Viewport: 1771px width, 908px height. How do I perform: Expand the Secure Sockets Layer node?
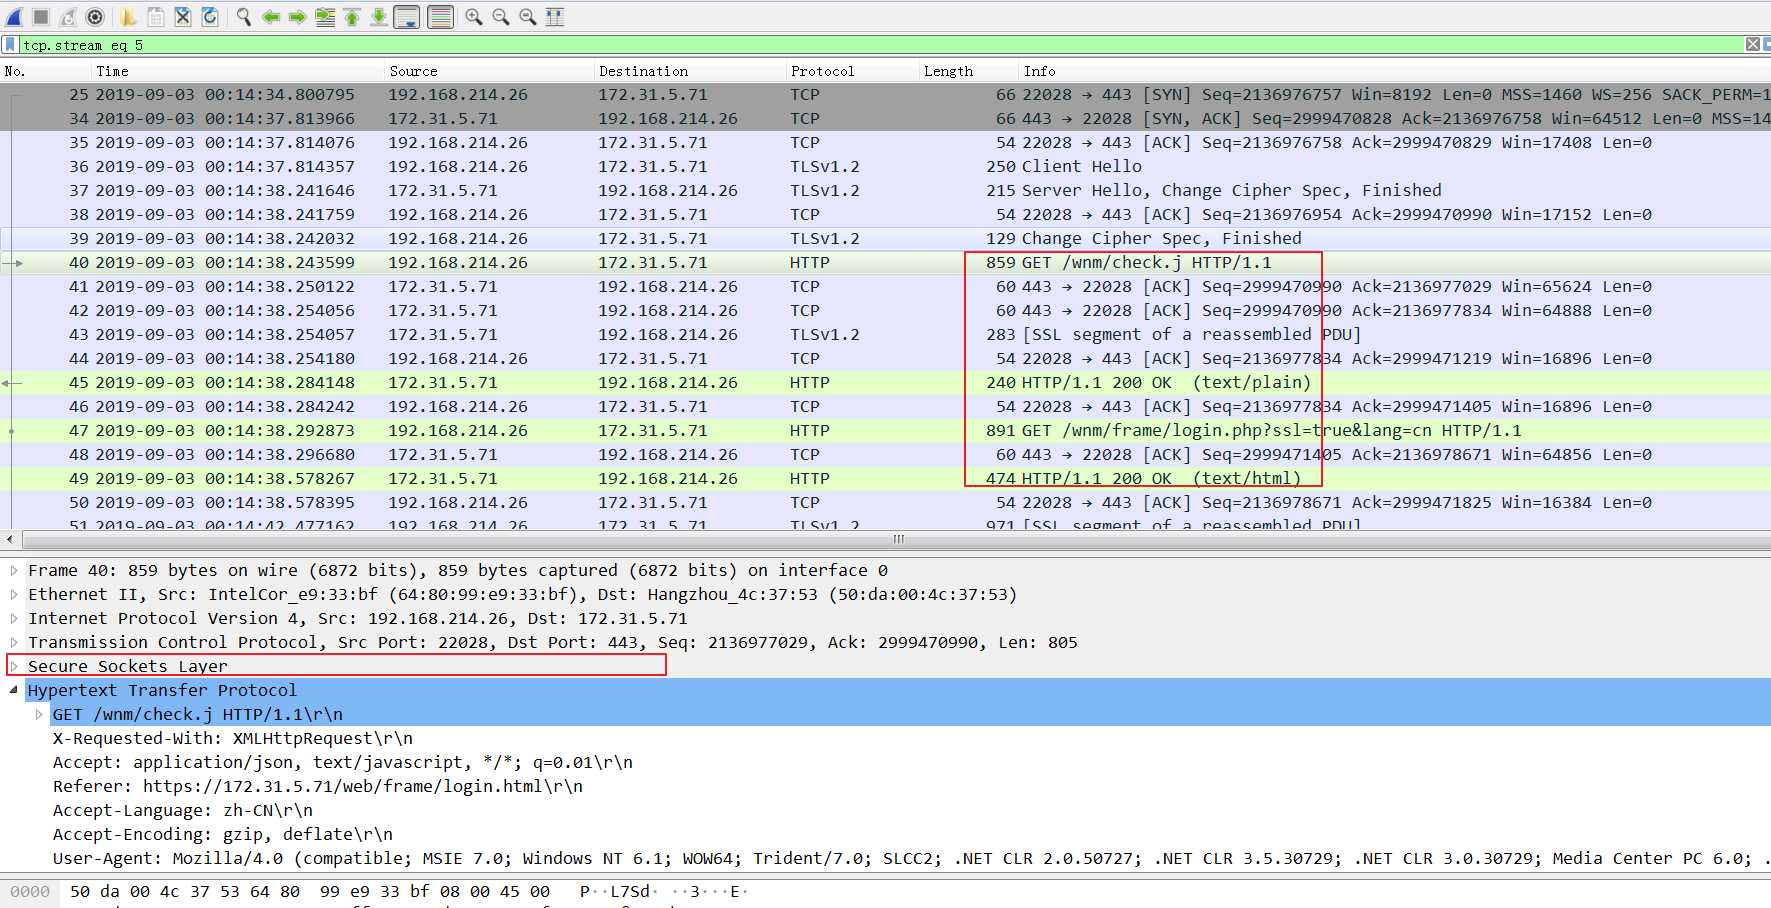tap(14, 666)
